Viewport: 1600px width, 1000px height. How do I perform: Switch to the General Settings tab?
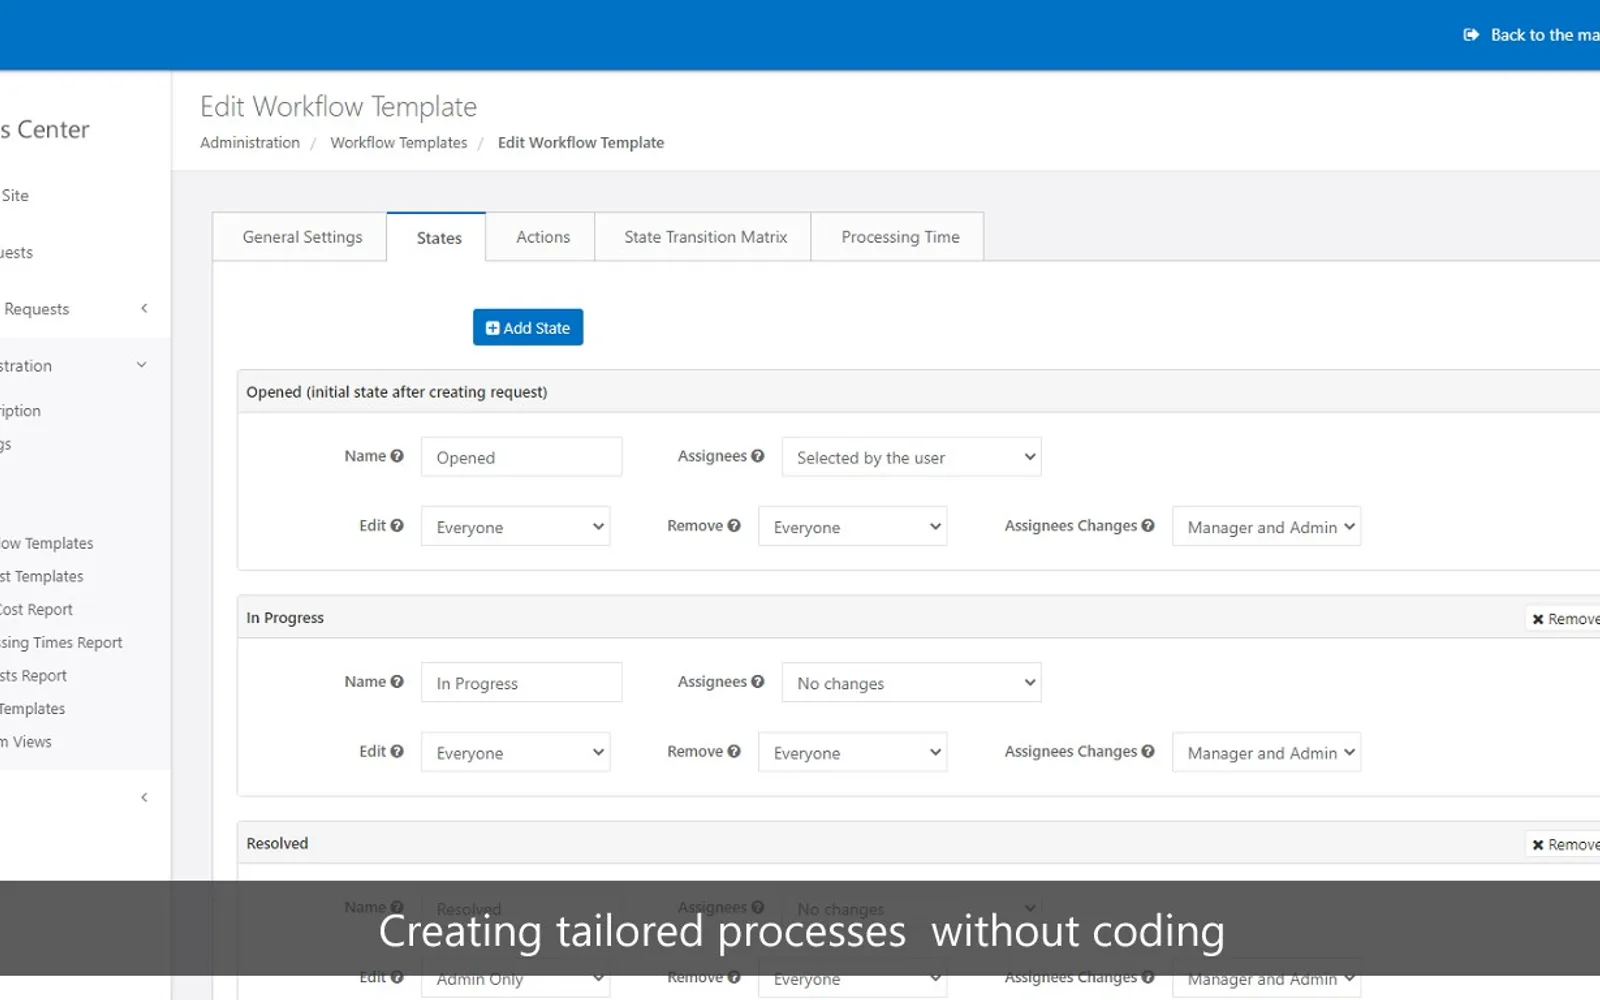click(x=300, y=237)
